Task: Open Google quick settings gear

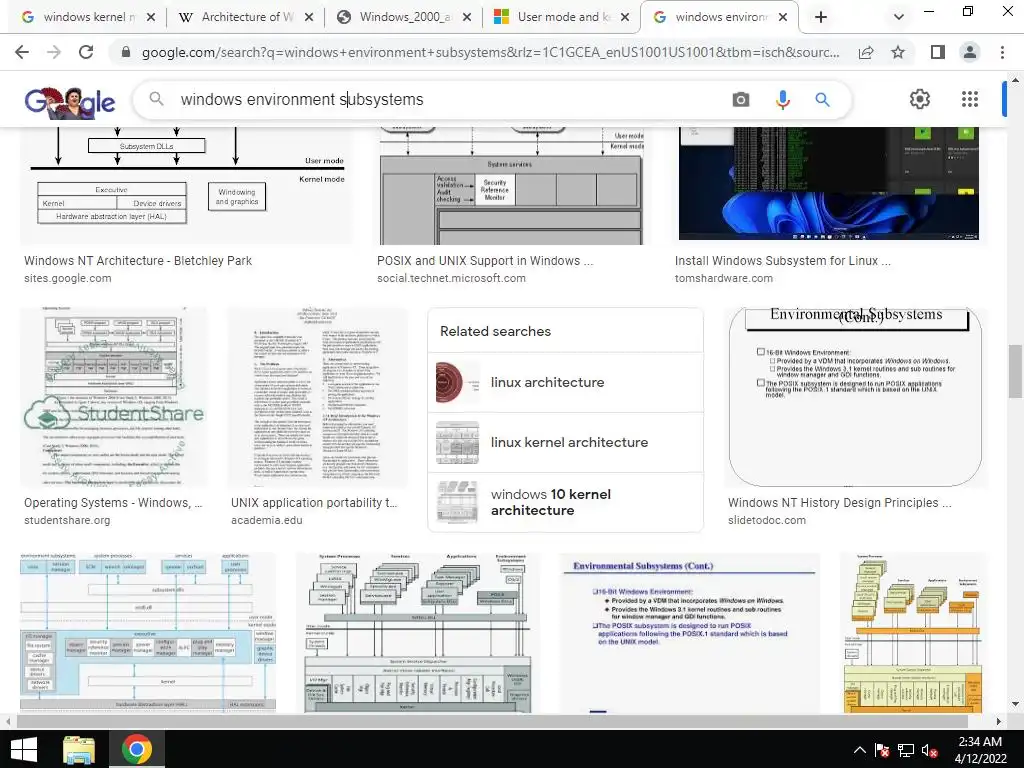Action: click(920, 99)
